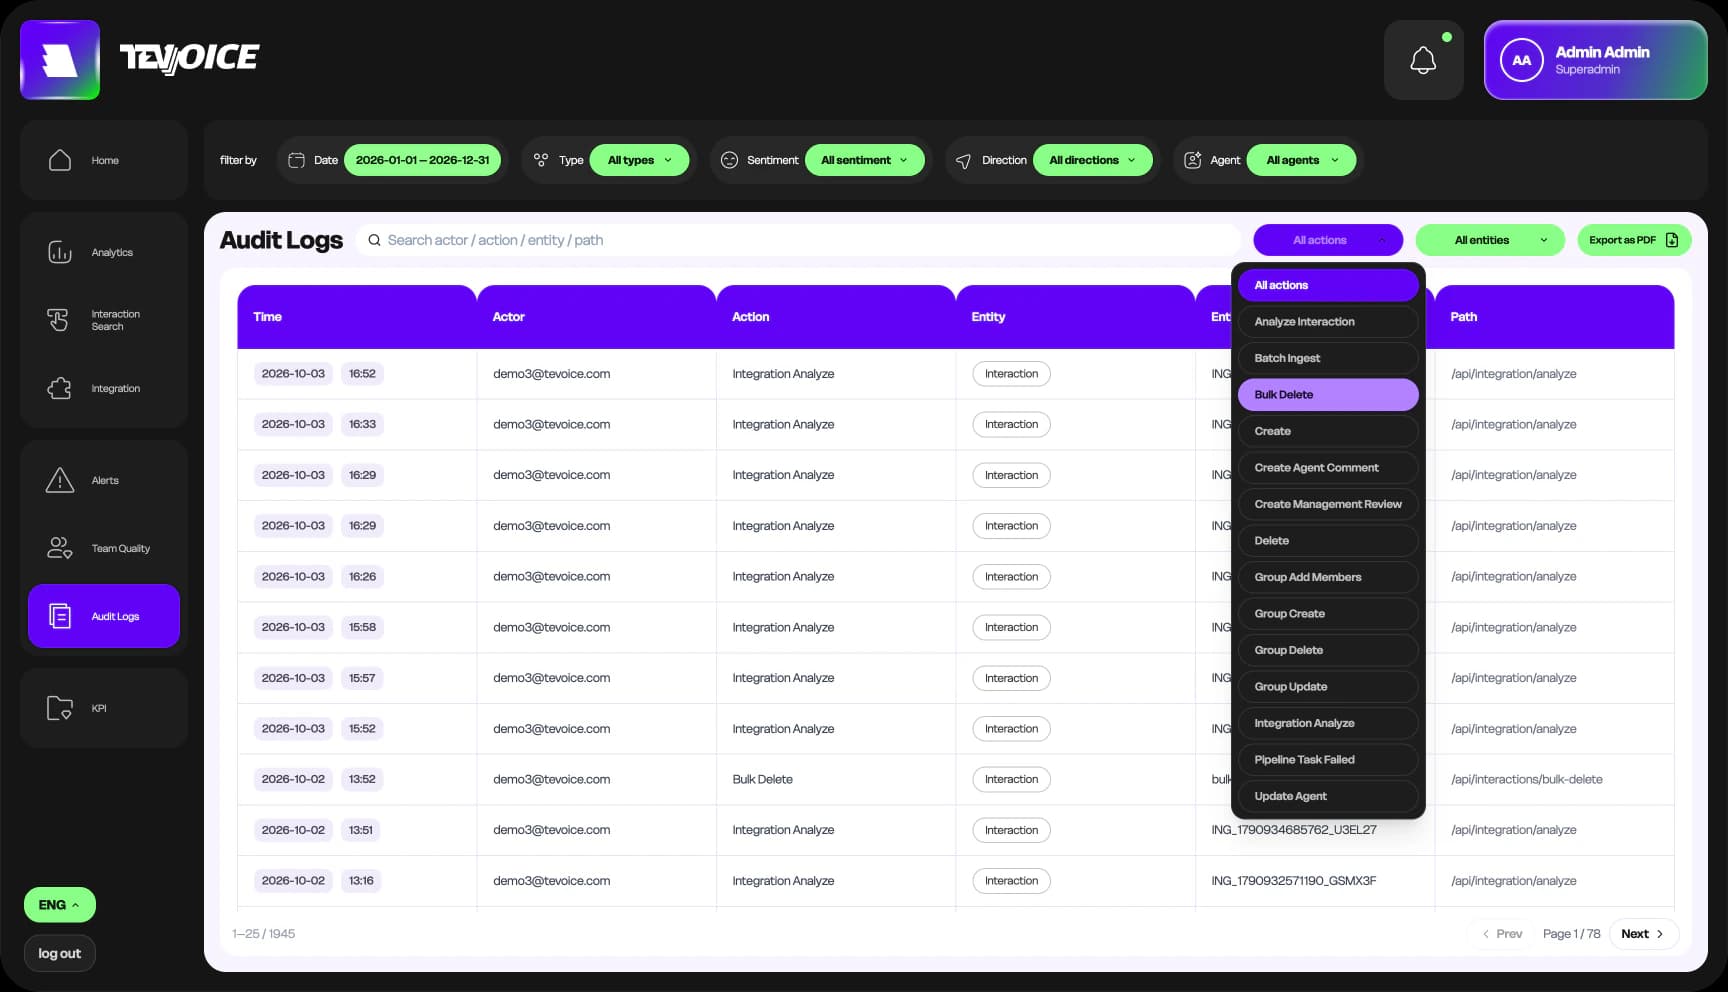Go to the Next page

pyautogui.click(x=1643, y=934)
